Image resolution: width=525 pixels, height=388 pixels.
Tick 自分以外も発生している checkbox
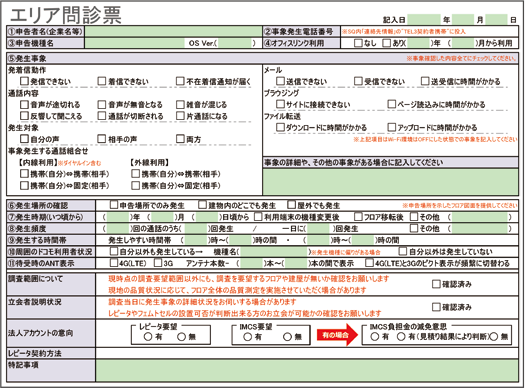point(114,251)
